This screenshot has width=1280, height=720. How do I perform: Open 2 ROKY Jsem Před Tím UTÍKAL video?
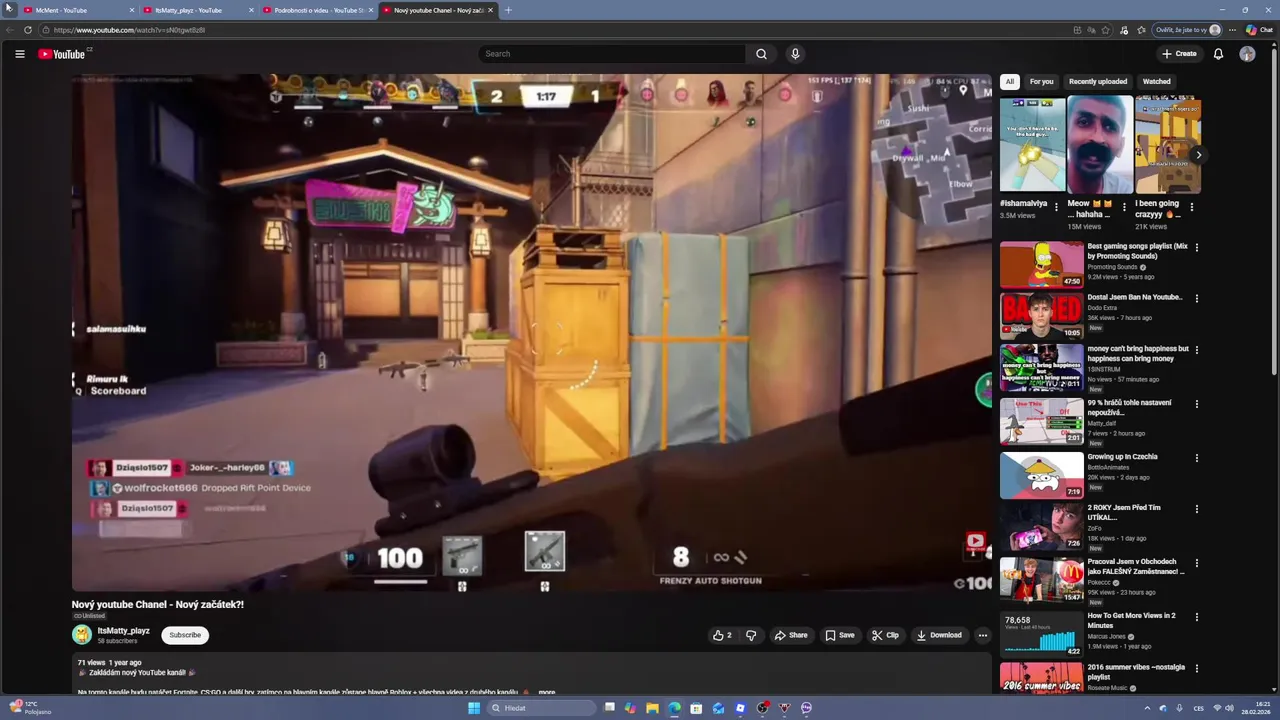point(1042,527)
